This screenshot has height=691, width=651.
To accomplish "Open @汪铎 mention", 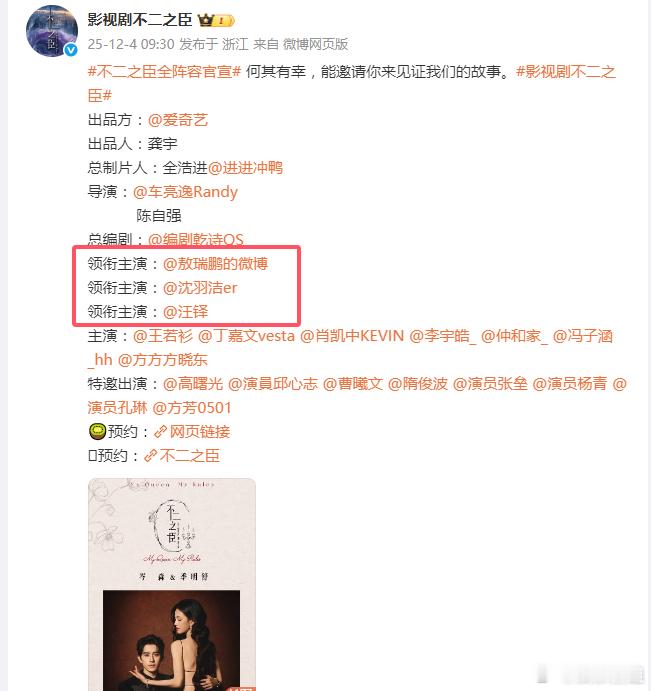I will tap(186, 312).
